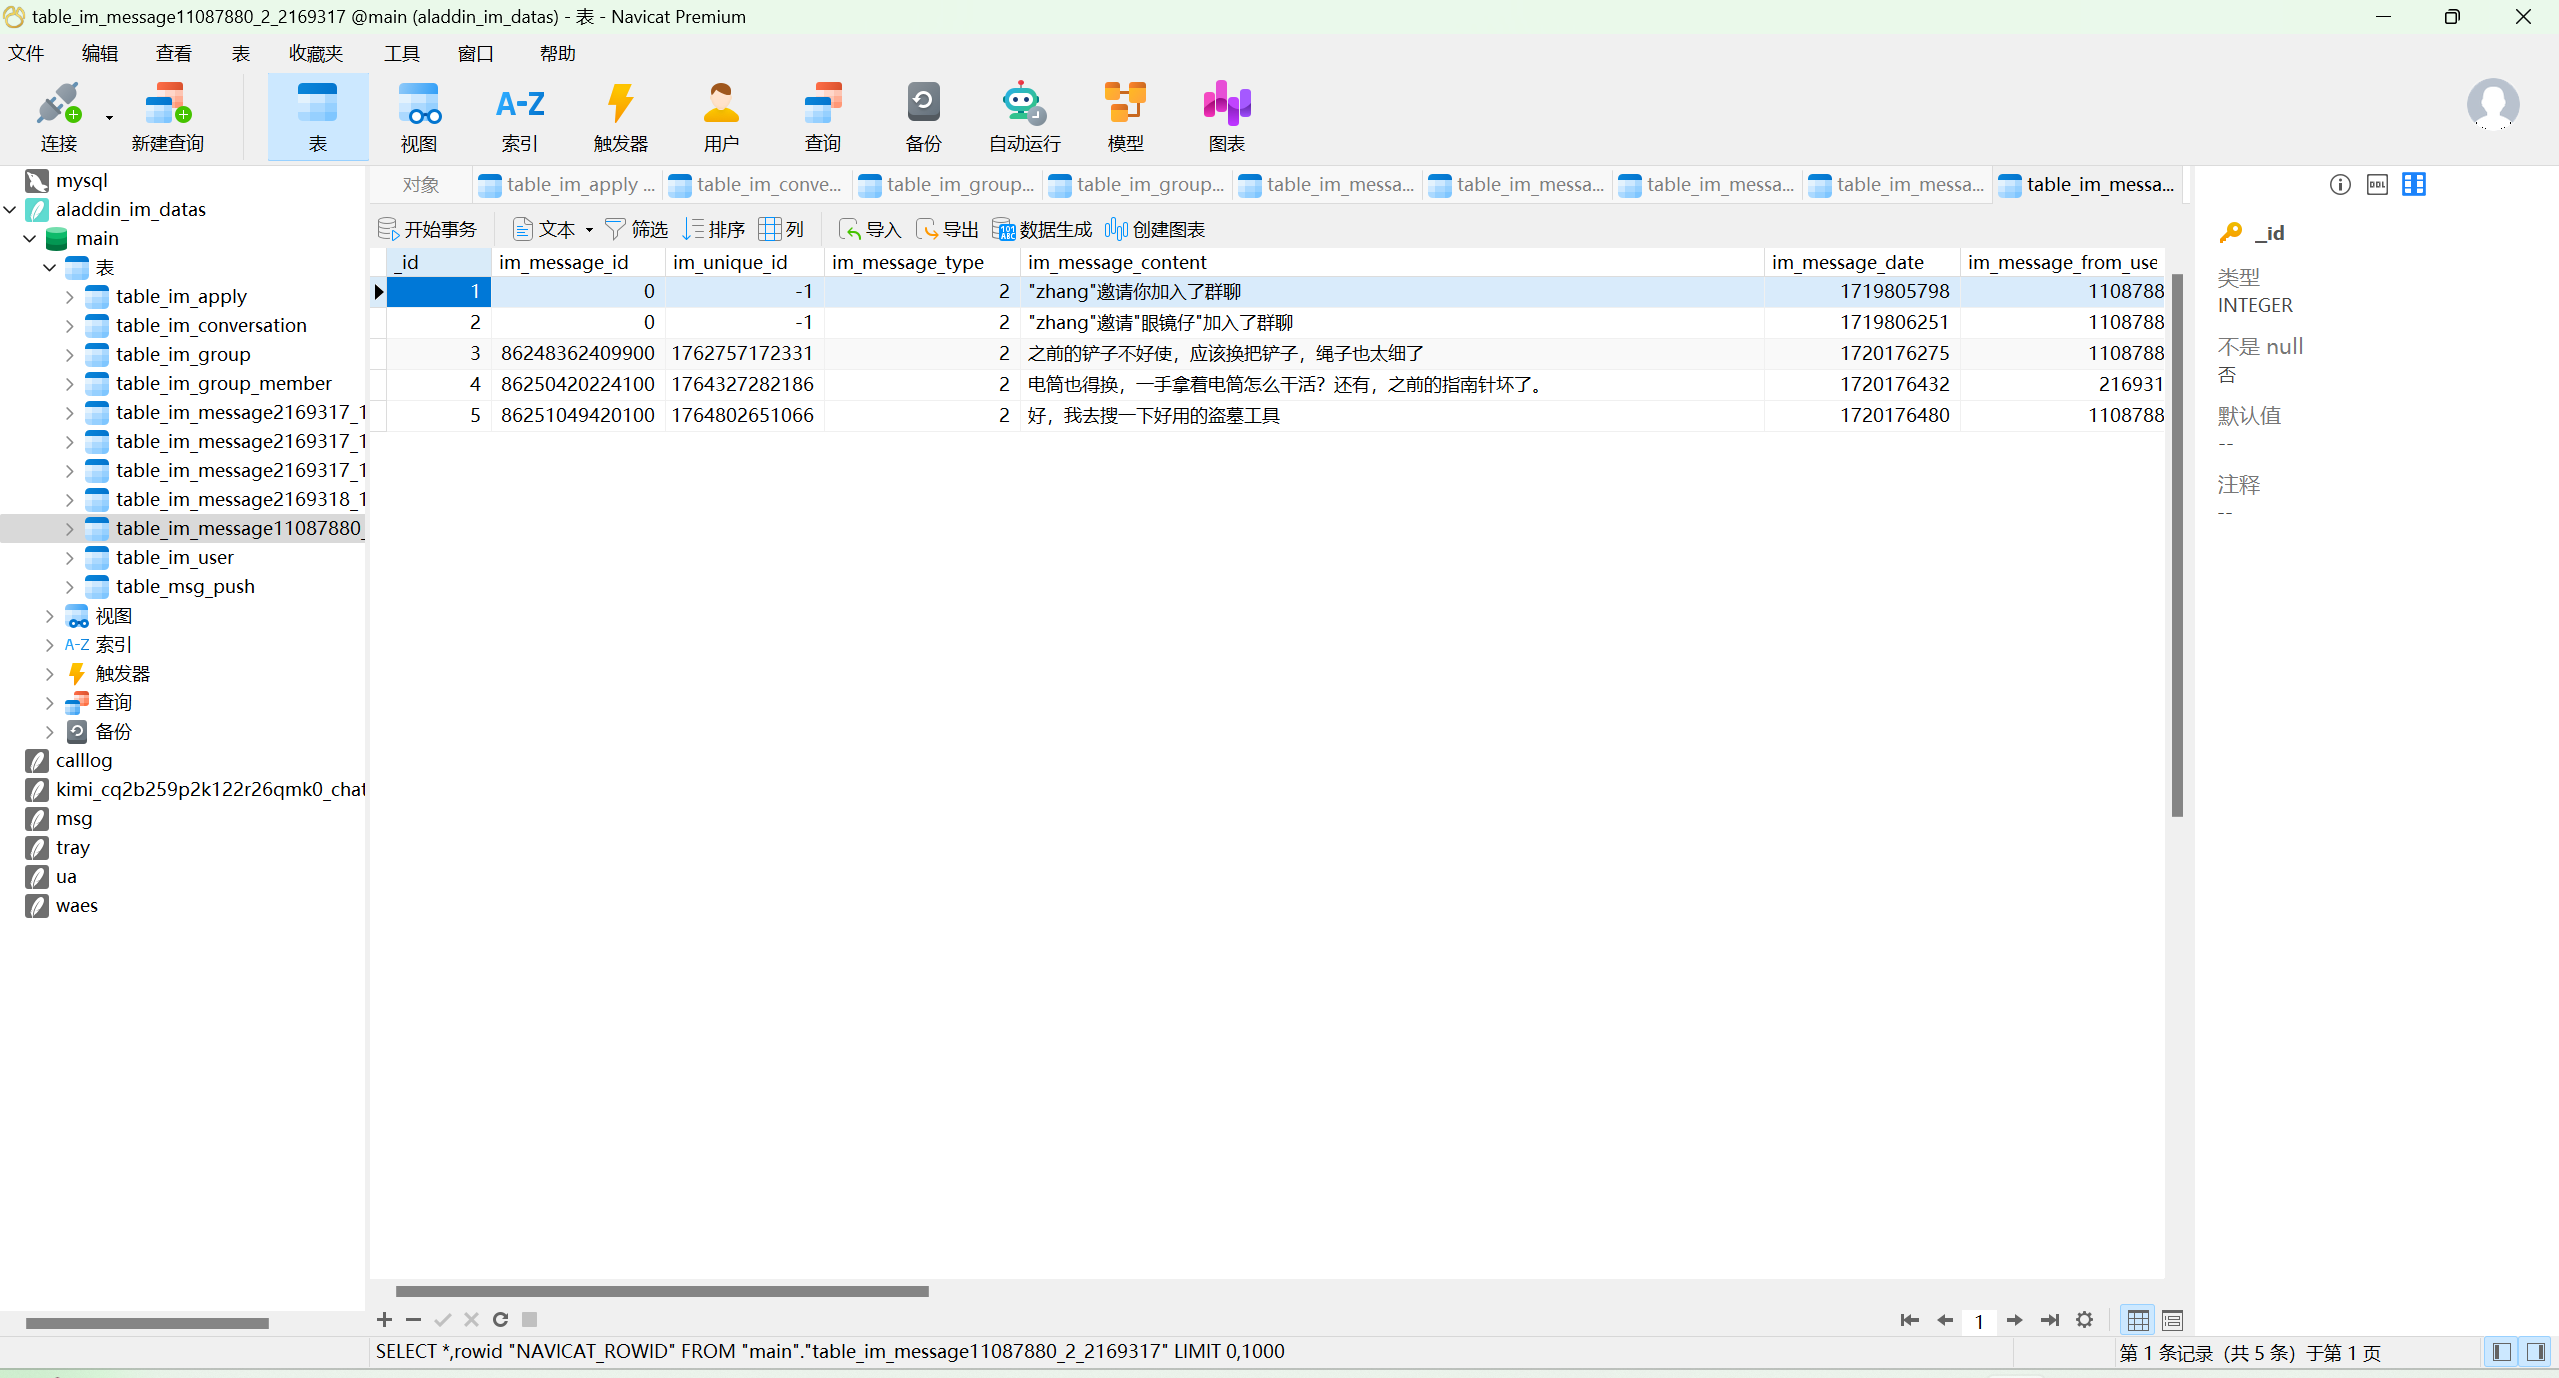This screenshot has width=2559, height=1378.
Task: Open the 文本 dropdown arrow
Action: click(x=589, y=230)
